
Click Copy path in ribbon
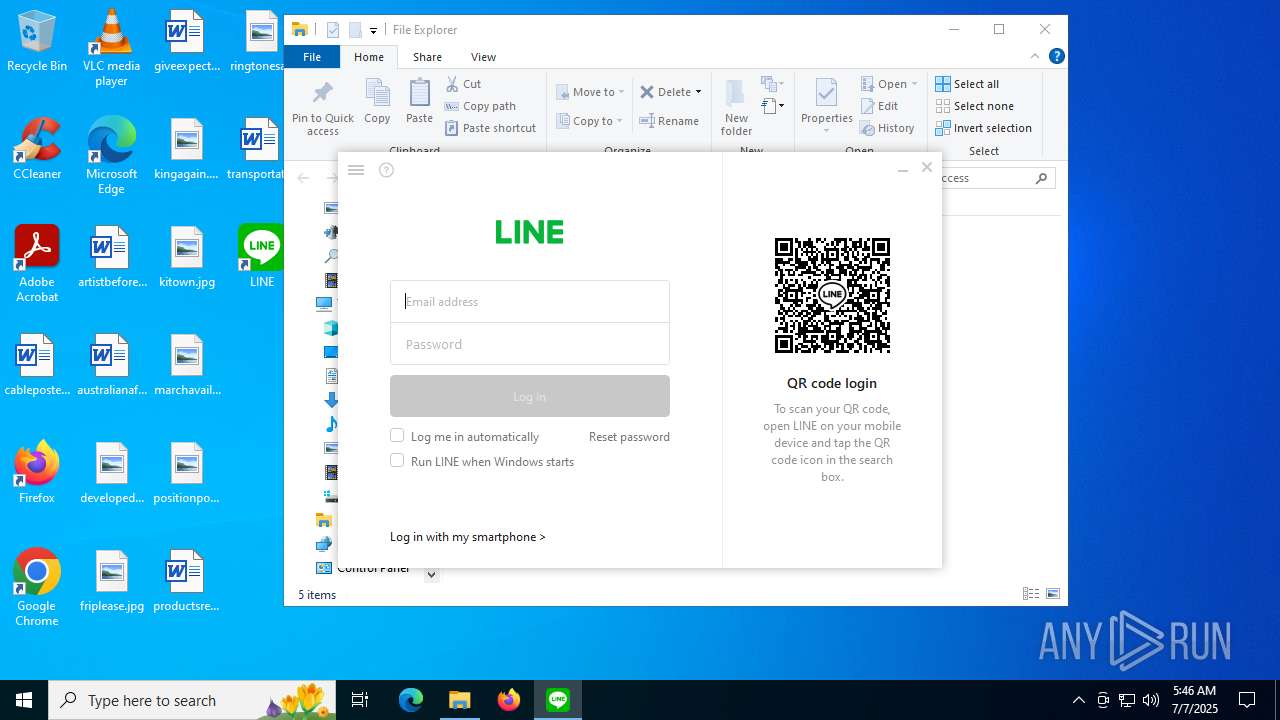[x=480, y=106]
